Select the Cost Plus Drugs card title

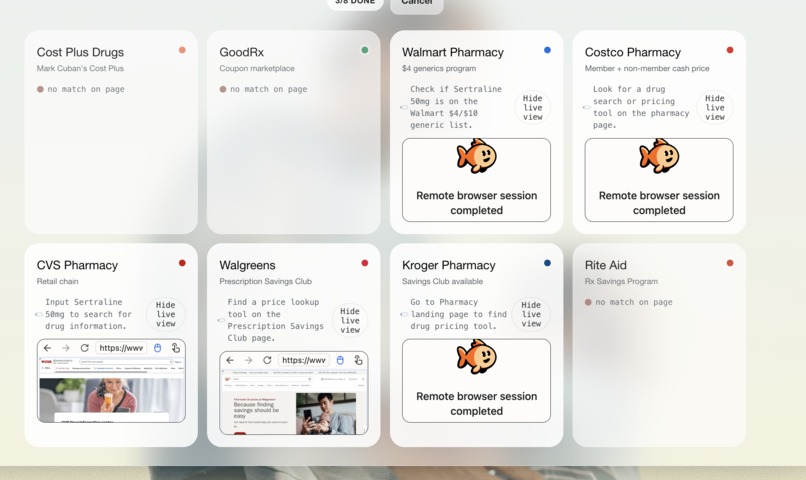click(x=80, y=52)
